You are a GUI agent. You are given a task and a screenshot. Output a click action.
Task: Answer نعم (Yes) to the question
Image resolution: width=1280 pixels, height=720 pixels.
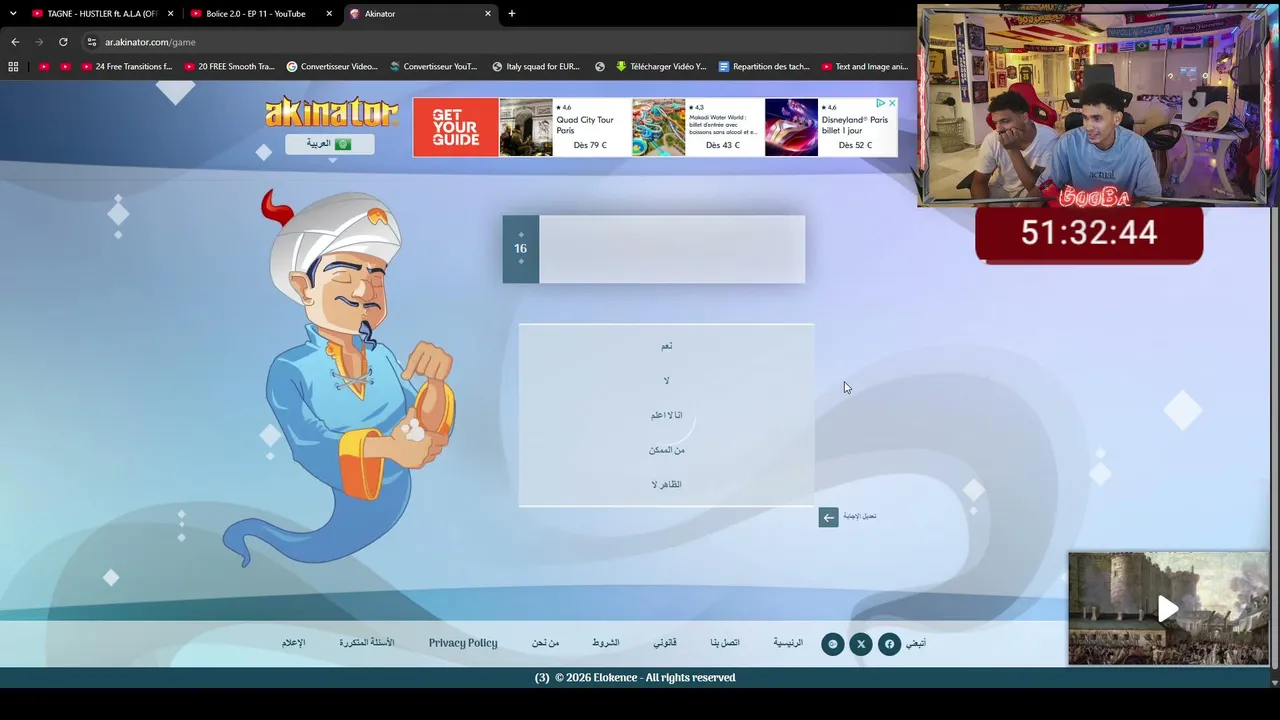tap(666, 346)
